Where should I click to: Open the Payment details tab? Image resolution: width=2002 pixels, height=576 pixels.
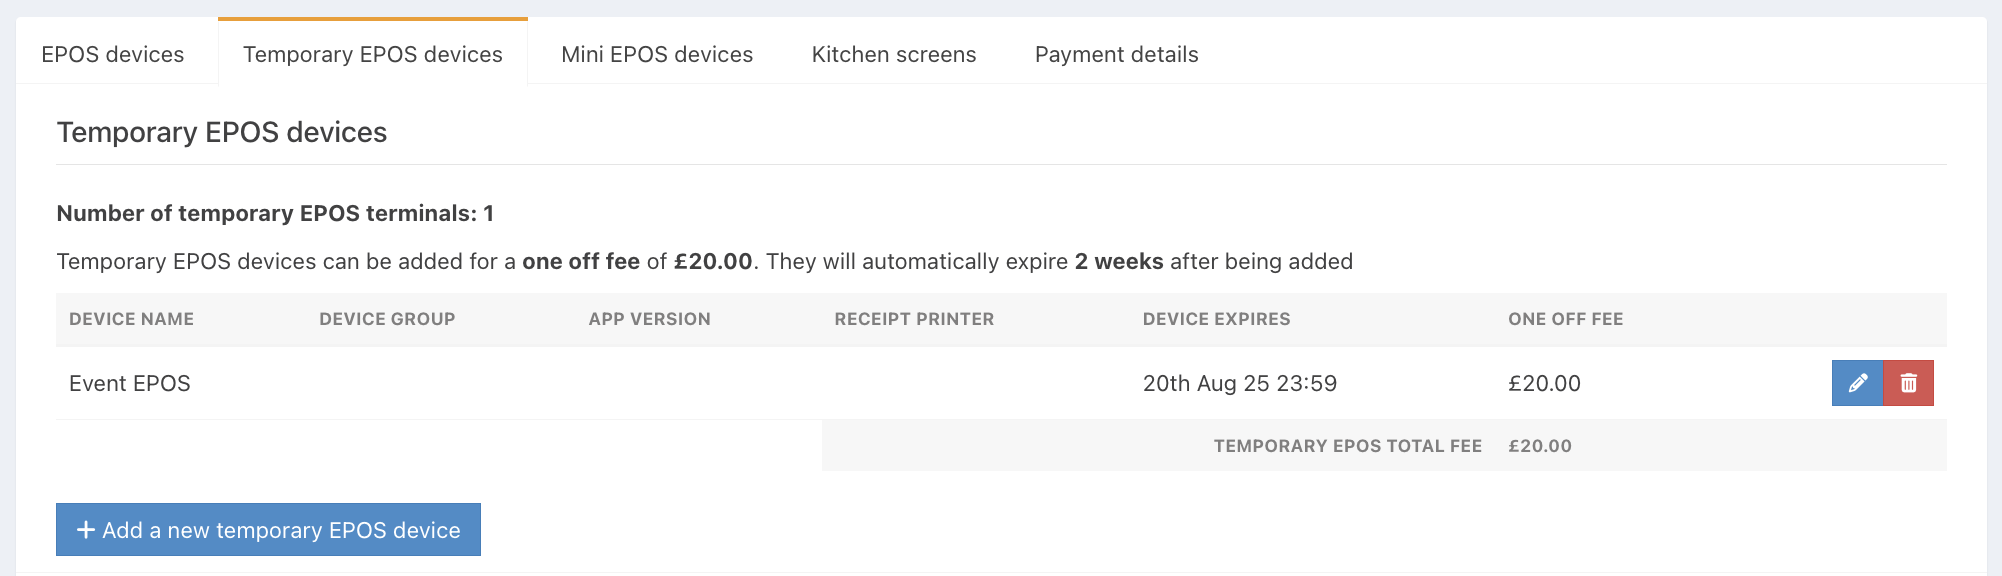point(1117,54)
